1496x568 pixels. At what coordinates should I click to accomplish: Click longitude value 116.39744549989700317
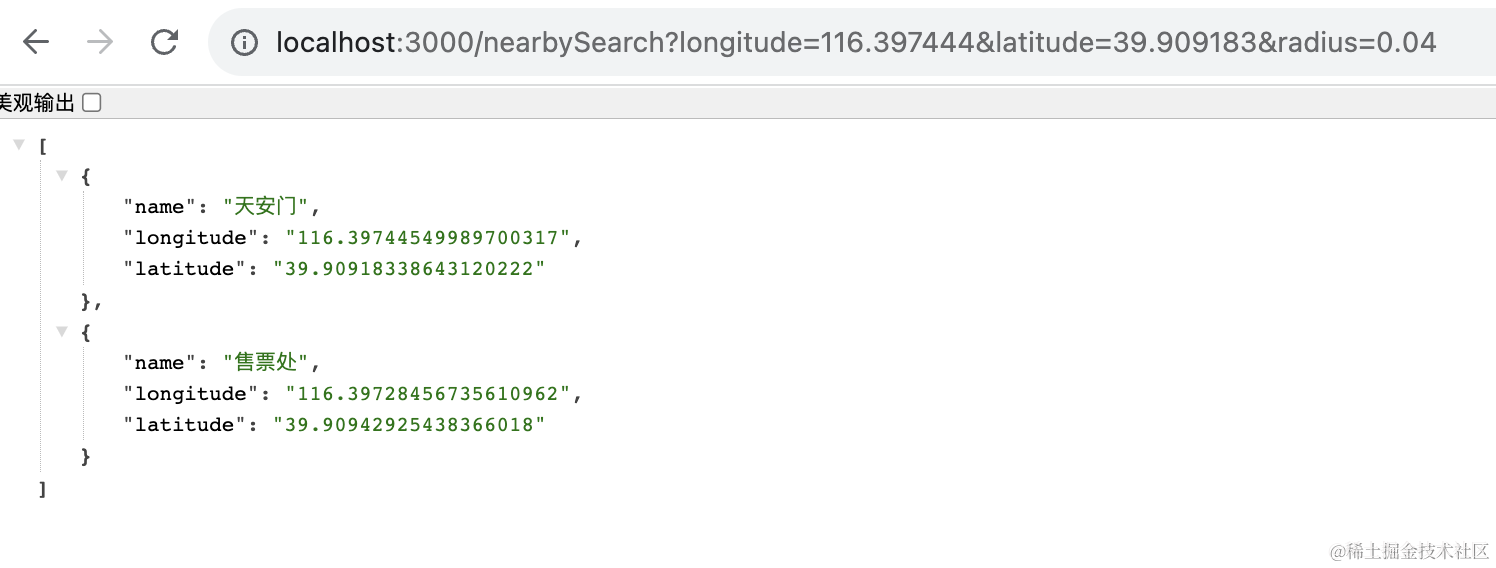(x=428, y=238)
